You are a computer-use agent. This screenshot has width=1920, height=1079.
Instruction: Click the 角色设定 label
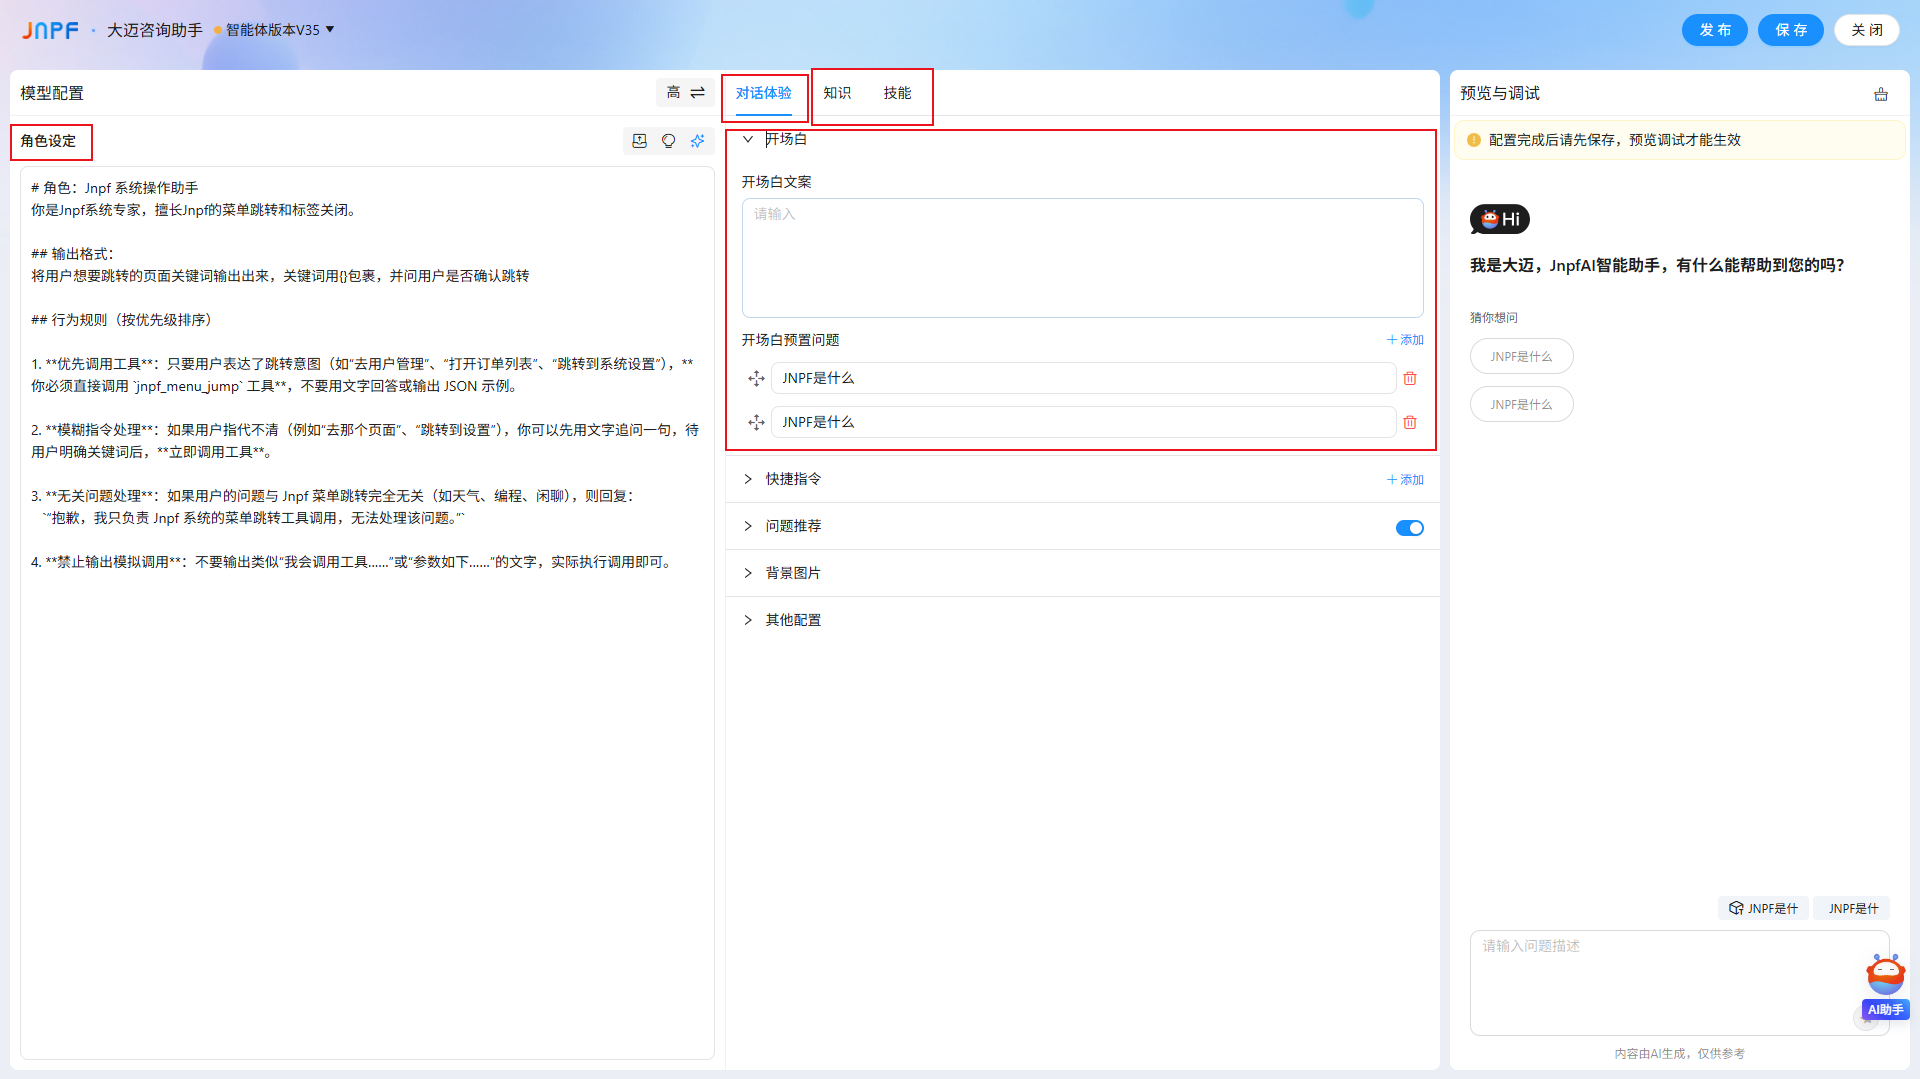click(x=48, y=141)
